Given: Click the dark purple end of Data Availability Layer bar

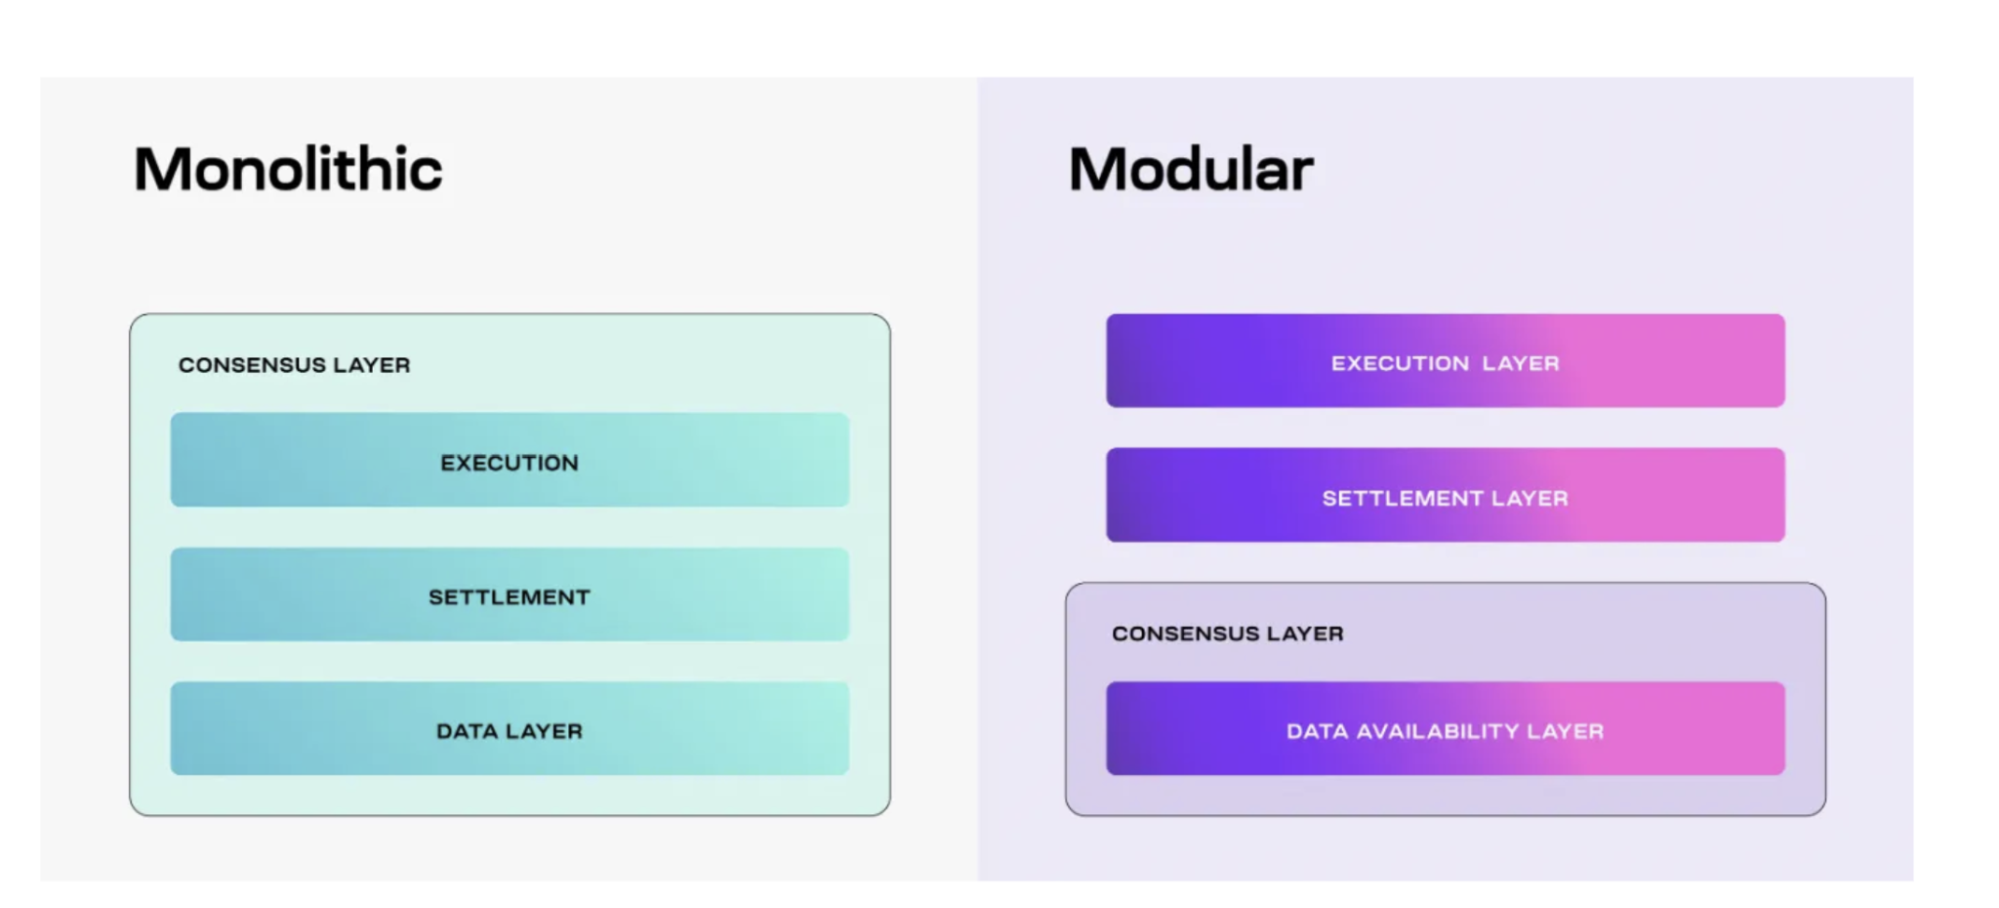Looking at the screenshot, I should point(1140,729).
